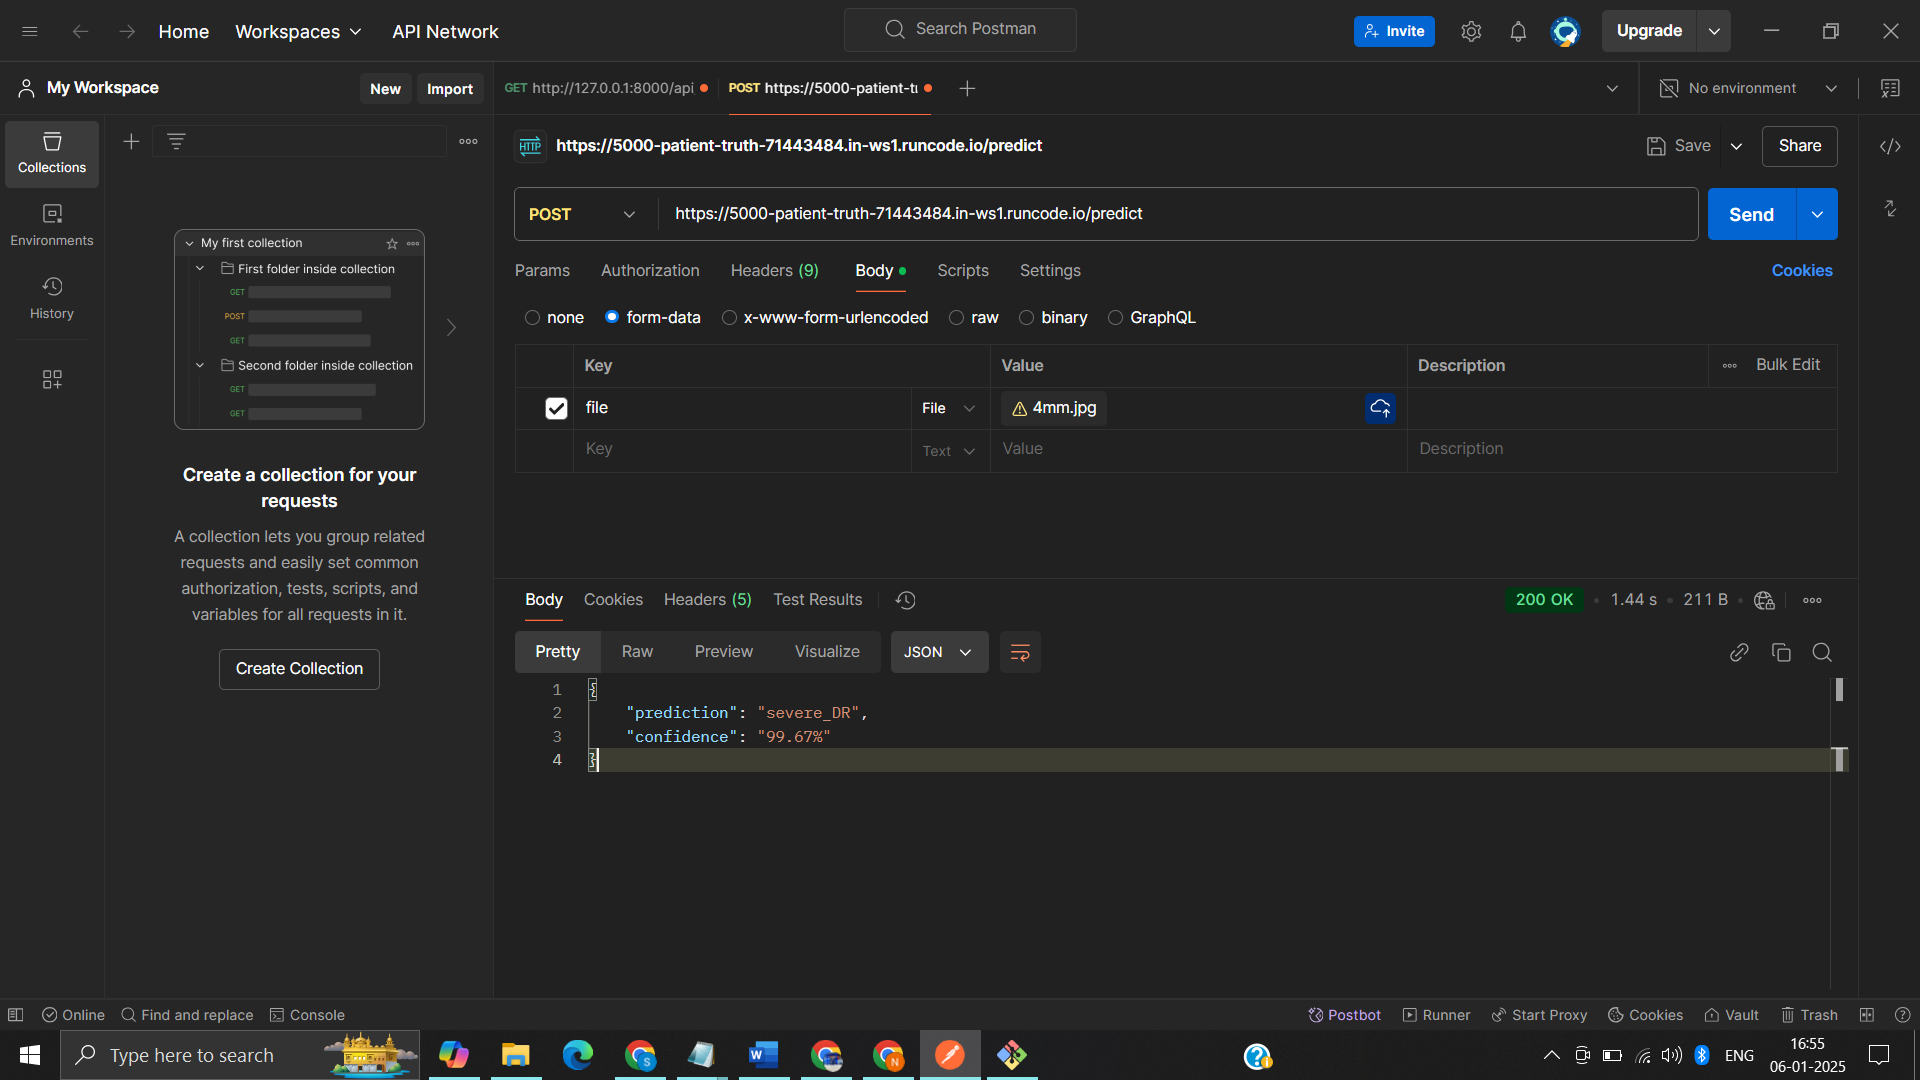This screenshot has width=1920, height=1080.
Task: Open Microsoft Edge from the taskbar
Action: pos(577,1055)
